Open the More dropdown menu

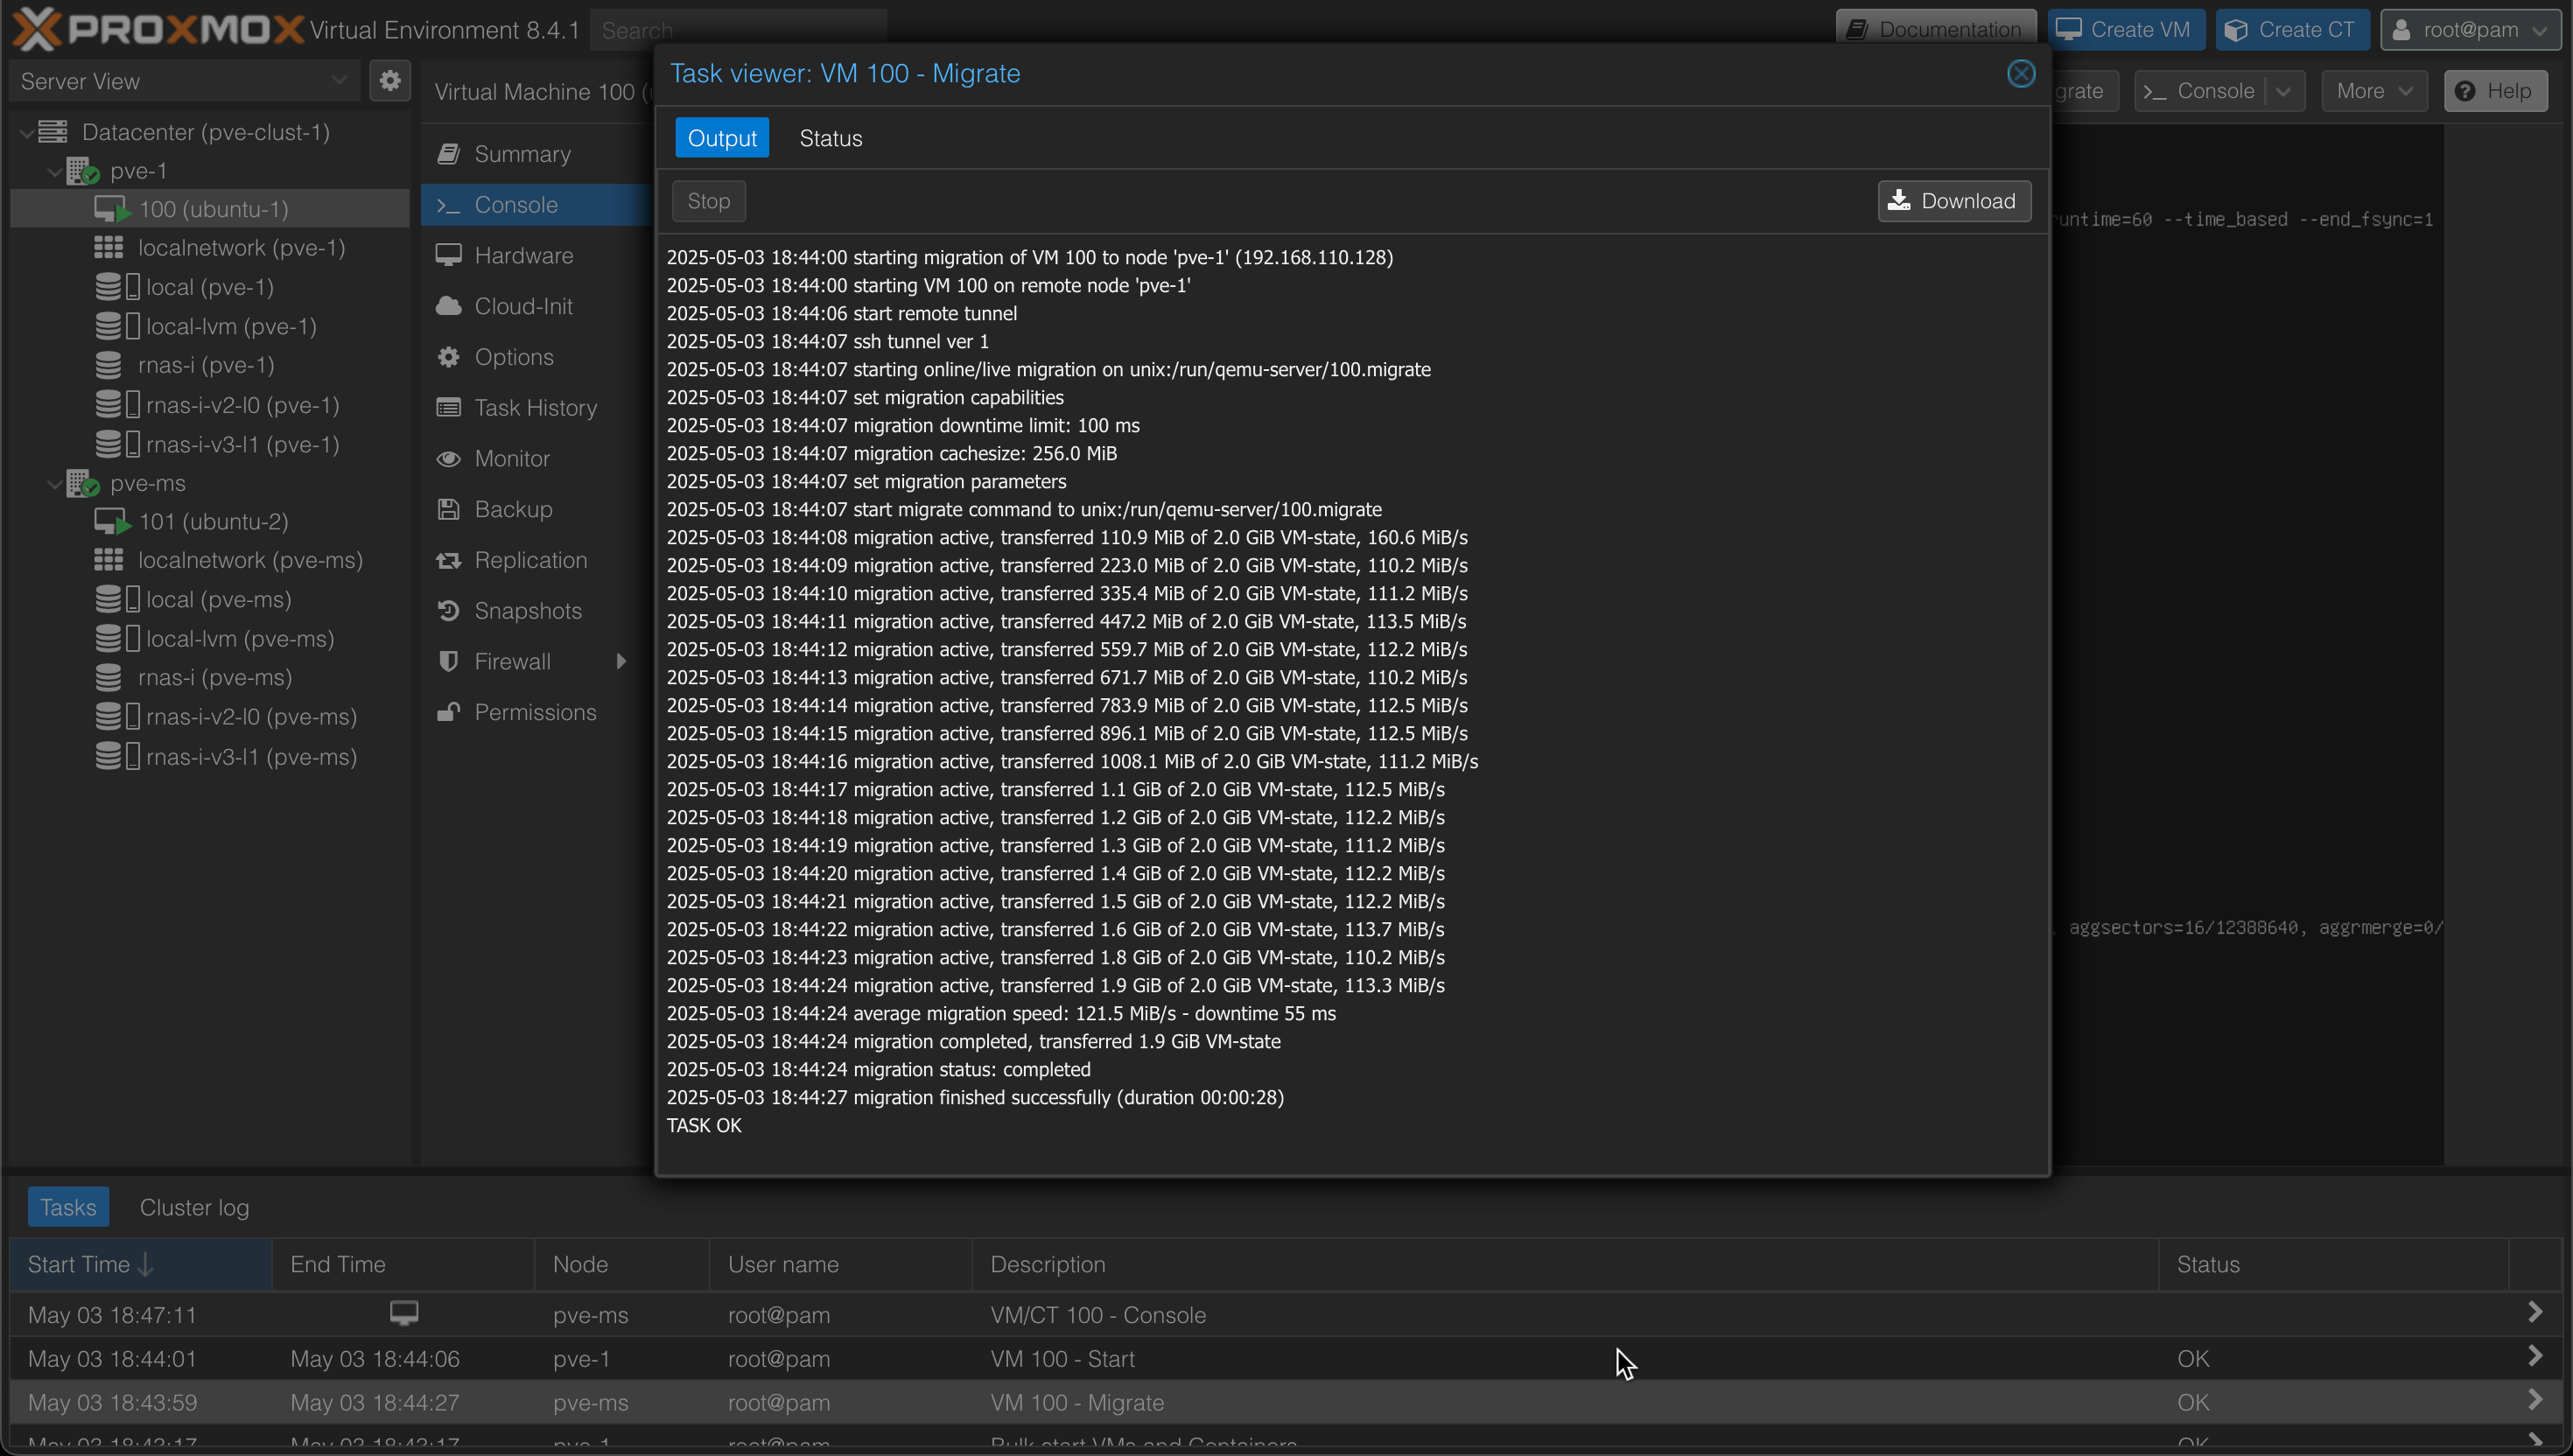point(2374,91)
